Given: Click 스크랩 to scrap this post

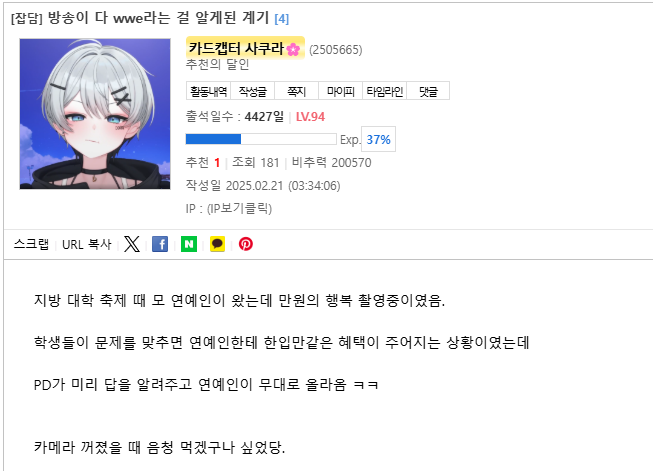Looking at the screenshot, I should [31, 244].
